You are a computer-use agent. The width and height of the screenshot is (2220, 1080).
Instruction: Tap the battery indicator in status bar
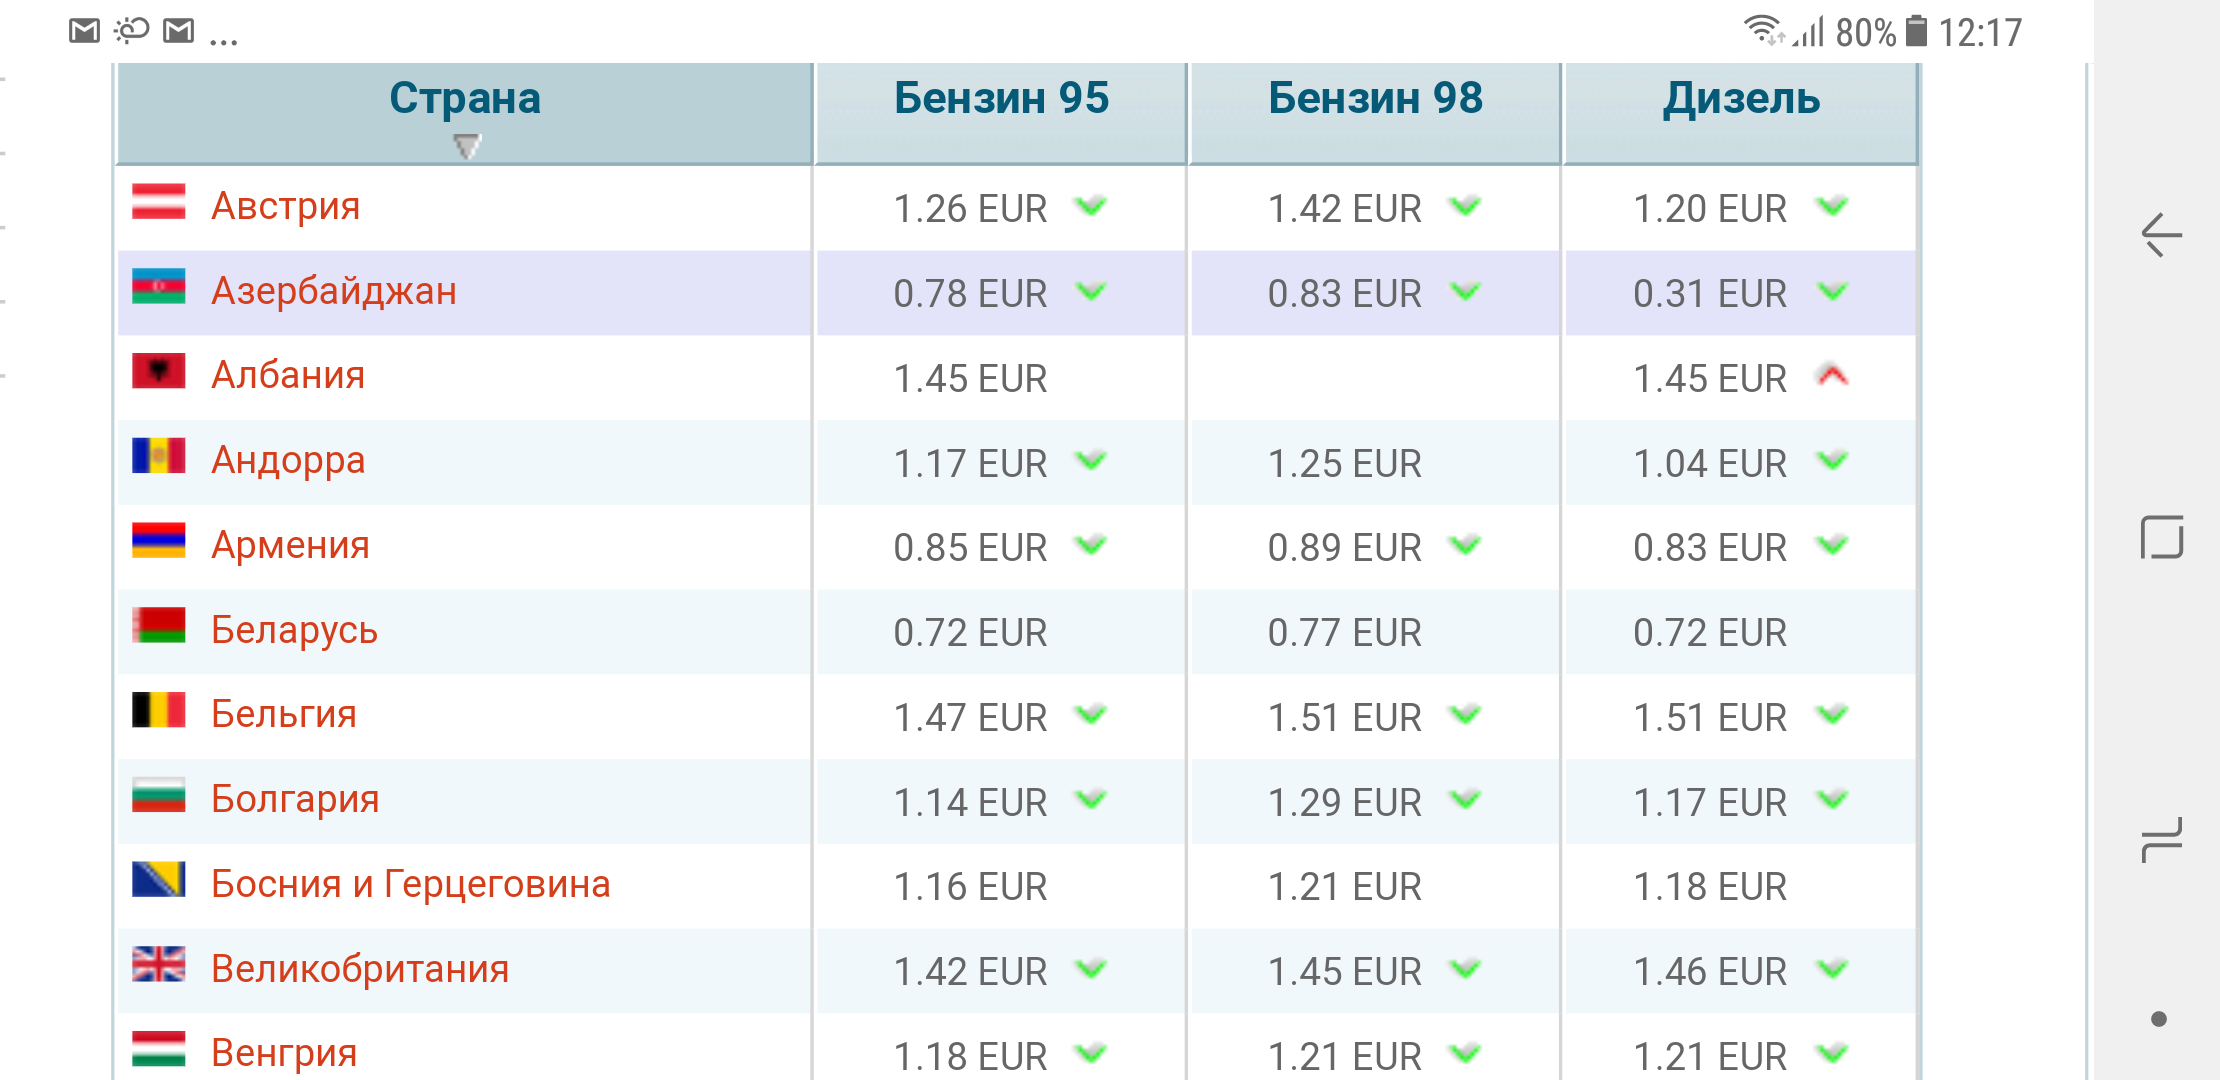coord(1916,32)
